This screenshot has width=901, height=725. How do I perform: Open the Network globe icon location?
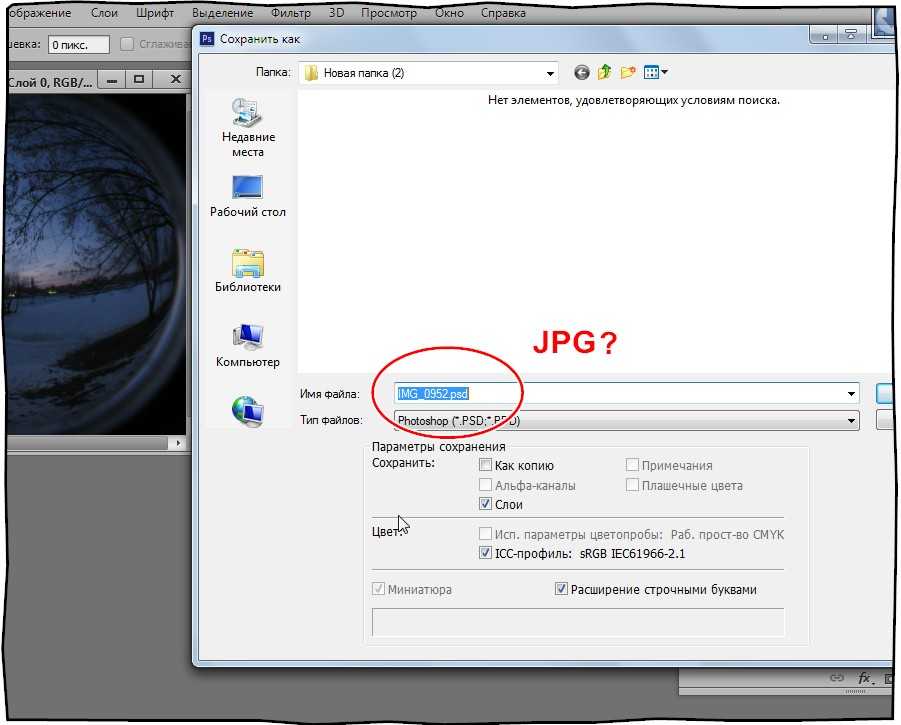(x=248, y=411)
